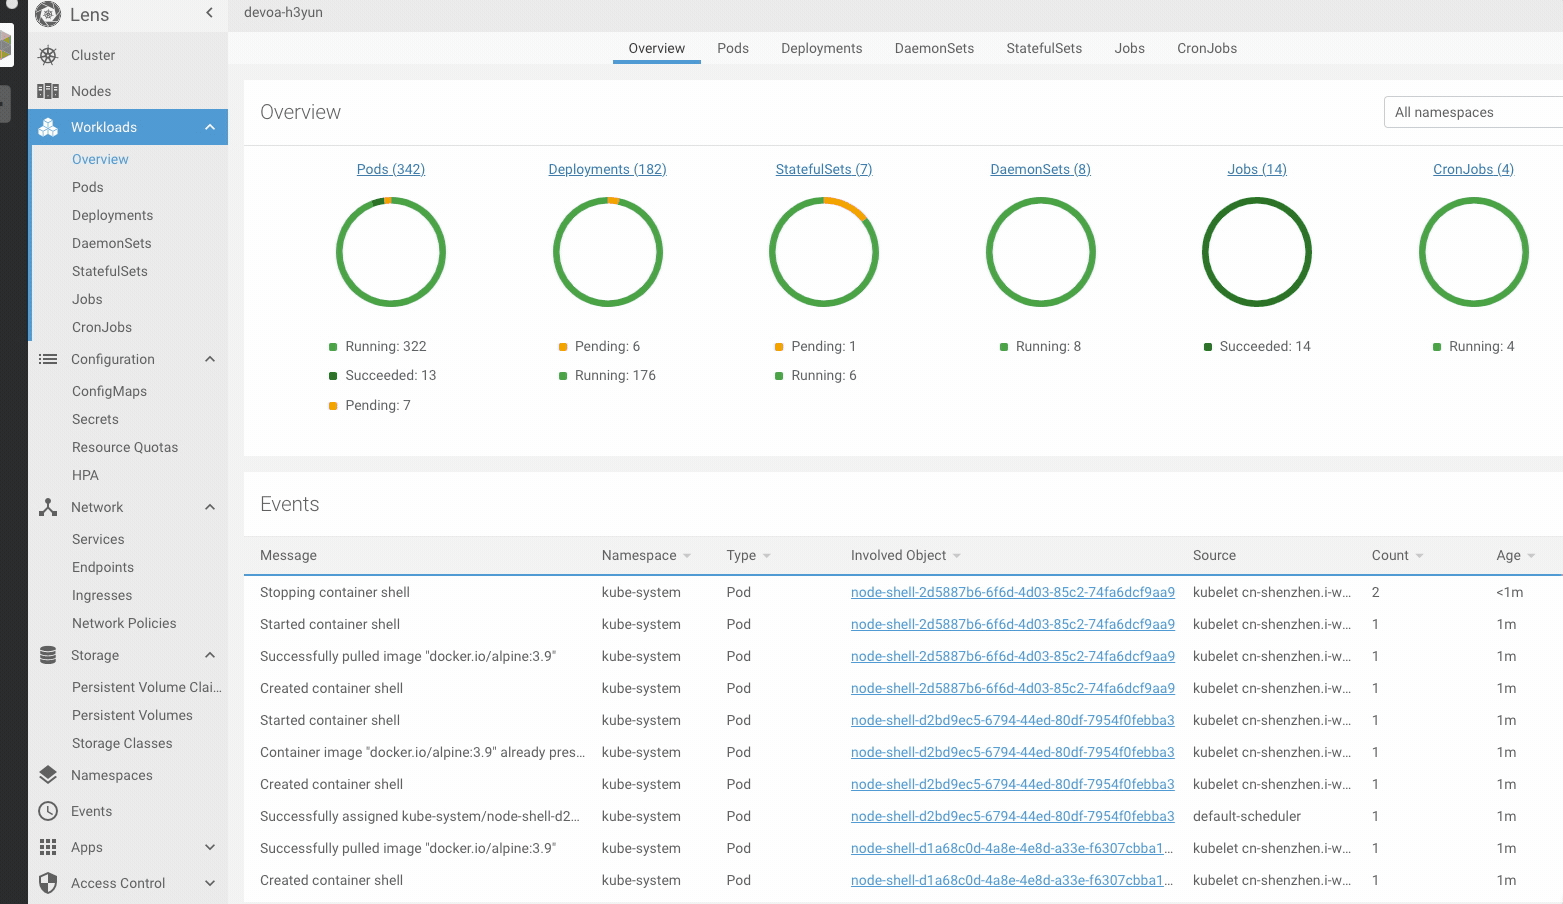Click the StatefulSets donut chart
This screenshot has width=1563, height=904.
[824, 252]
